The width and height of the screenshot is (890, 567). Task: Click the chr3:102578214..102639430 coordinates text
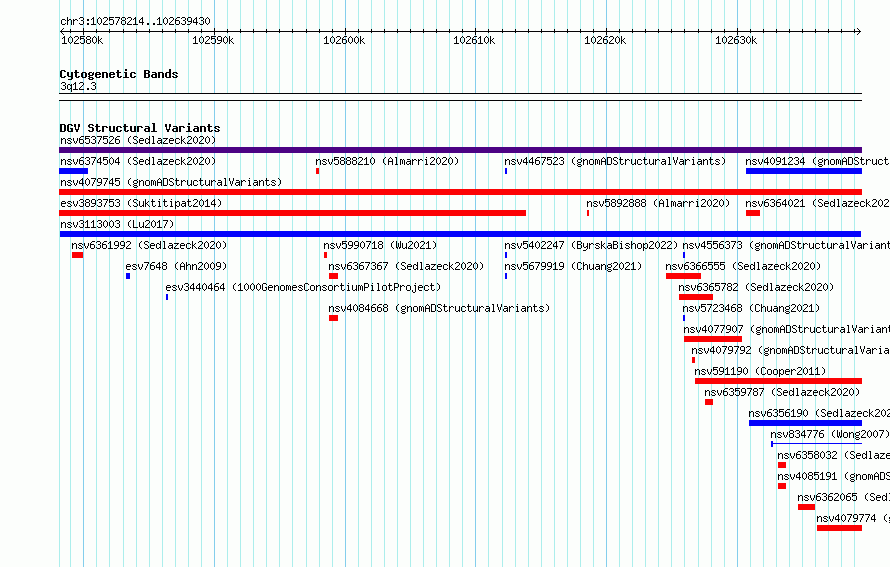click(135, 21)
